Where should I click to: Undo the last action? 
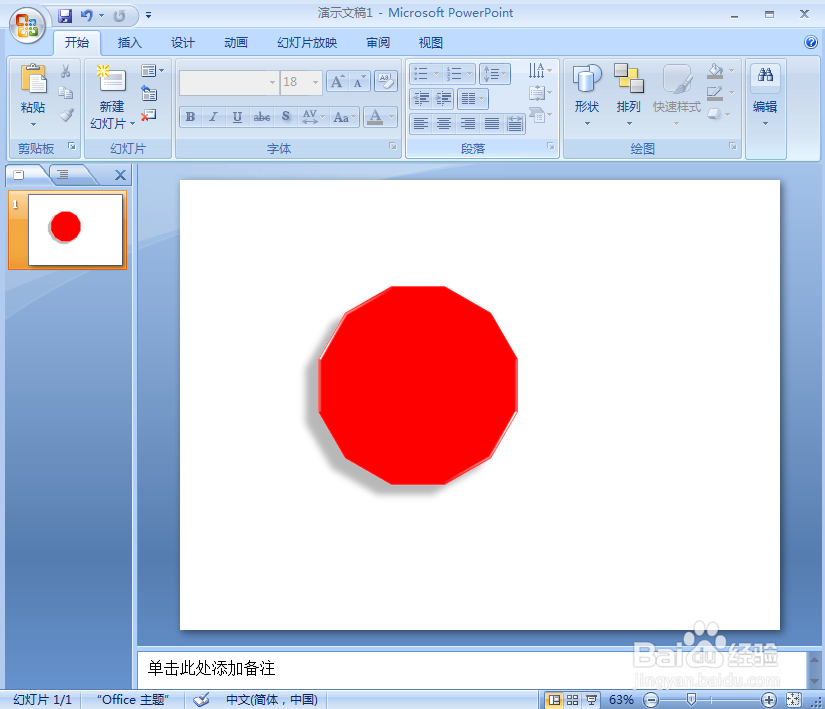[87, 16]
